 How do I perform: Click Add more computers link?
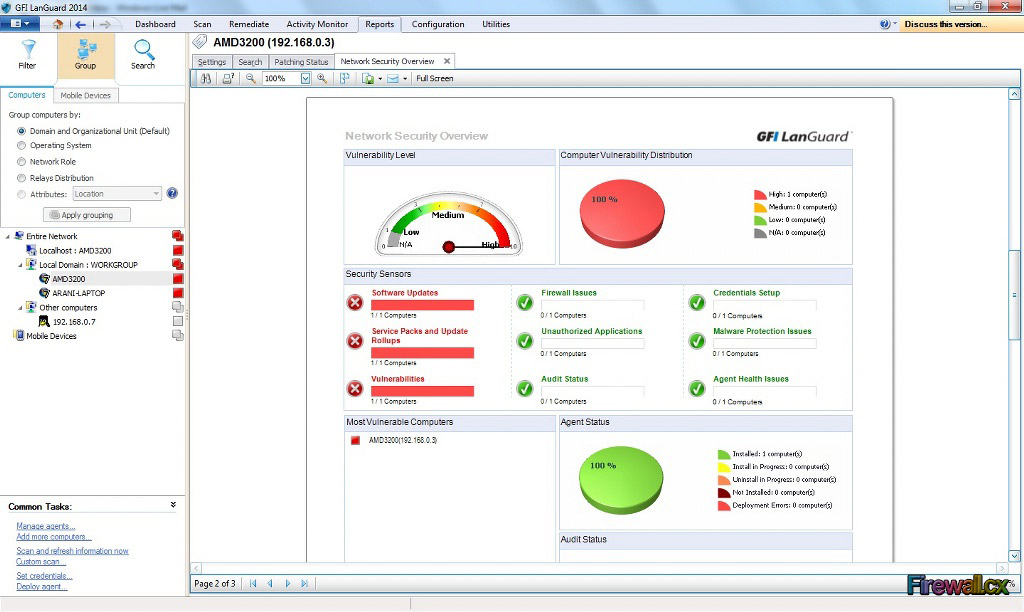click(x=54, y=537)
